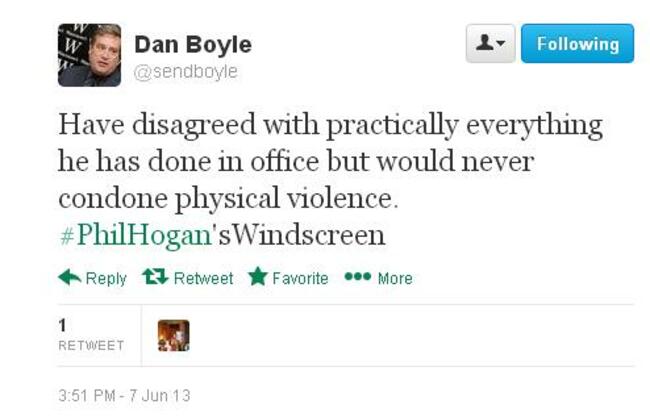Click the Favorite star icon

(258, 276)
